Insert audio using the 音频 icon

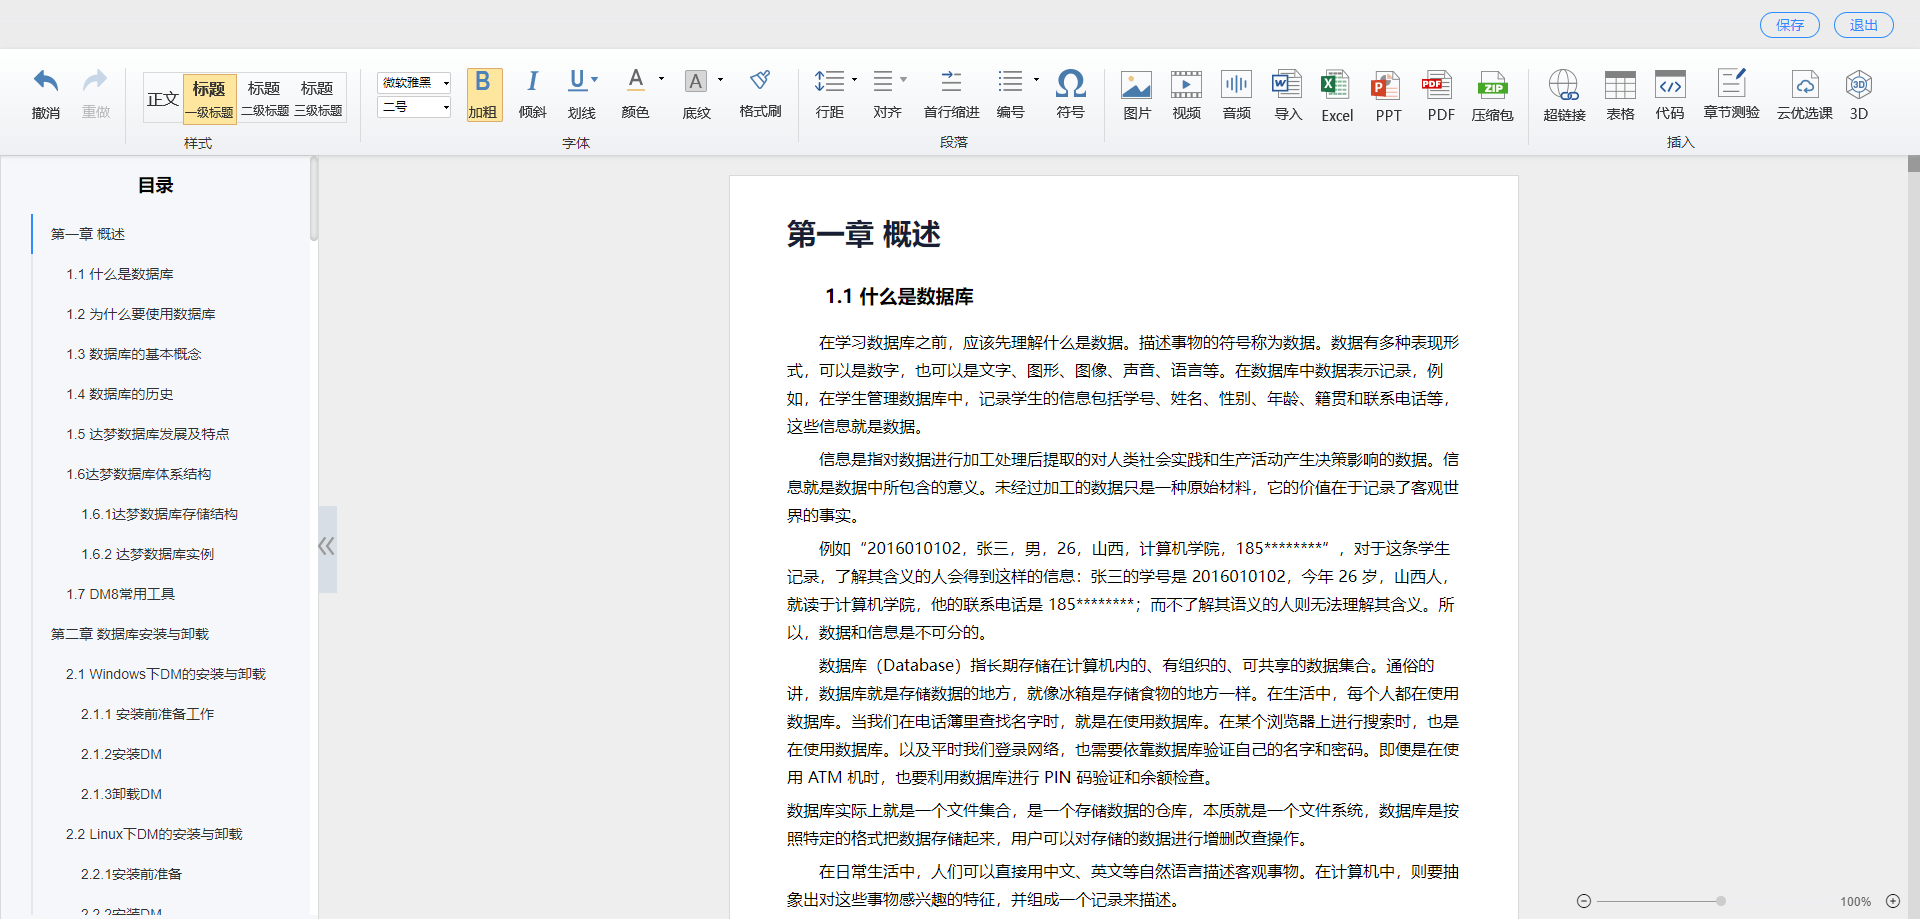point(1236,85)
